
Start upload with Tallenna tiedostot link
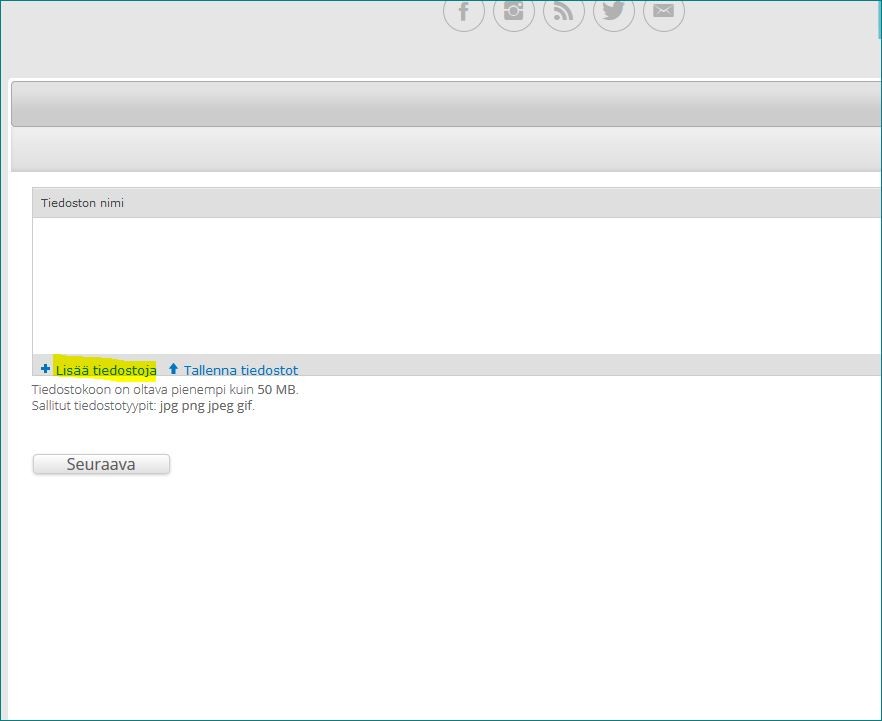click(240, 370)
